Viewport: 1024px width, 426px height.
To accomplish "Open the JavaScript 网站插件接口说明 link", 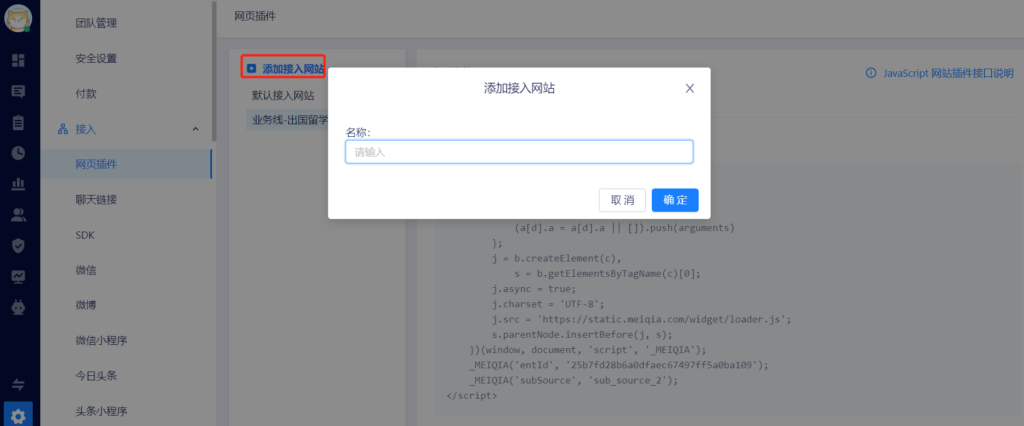I will tap(948, 73).
